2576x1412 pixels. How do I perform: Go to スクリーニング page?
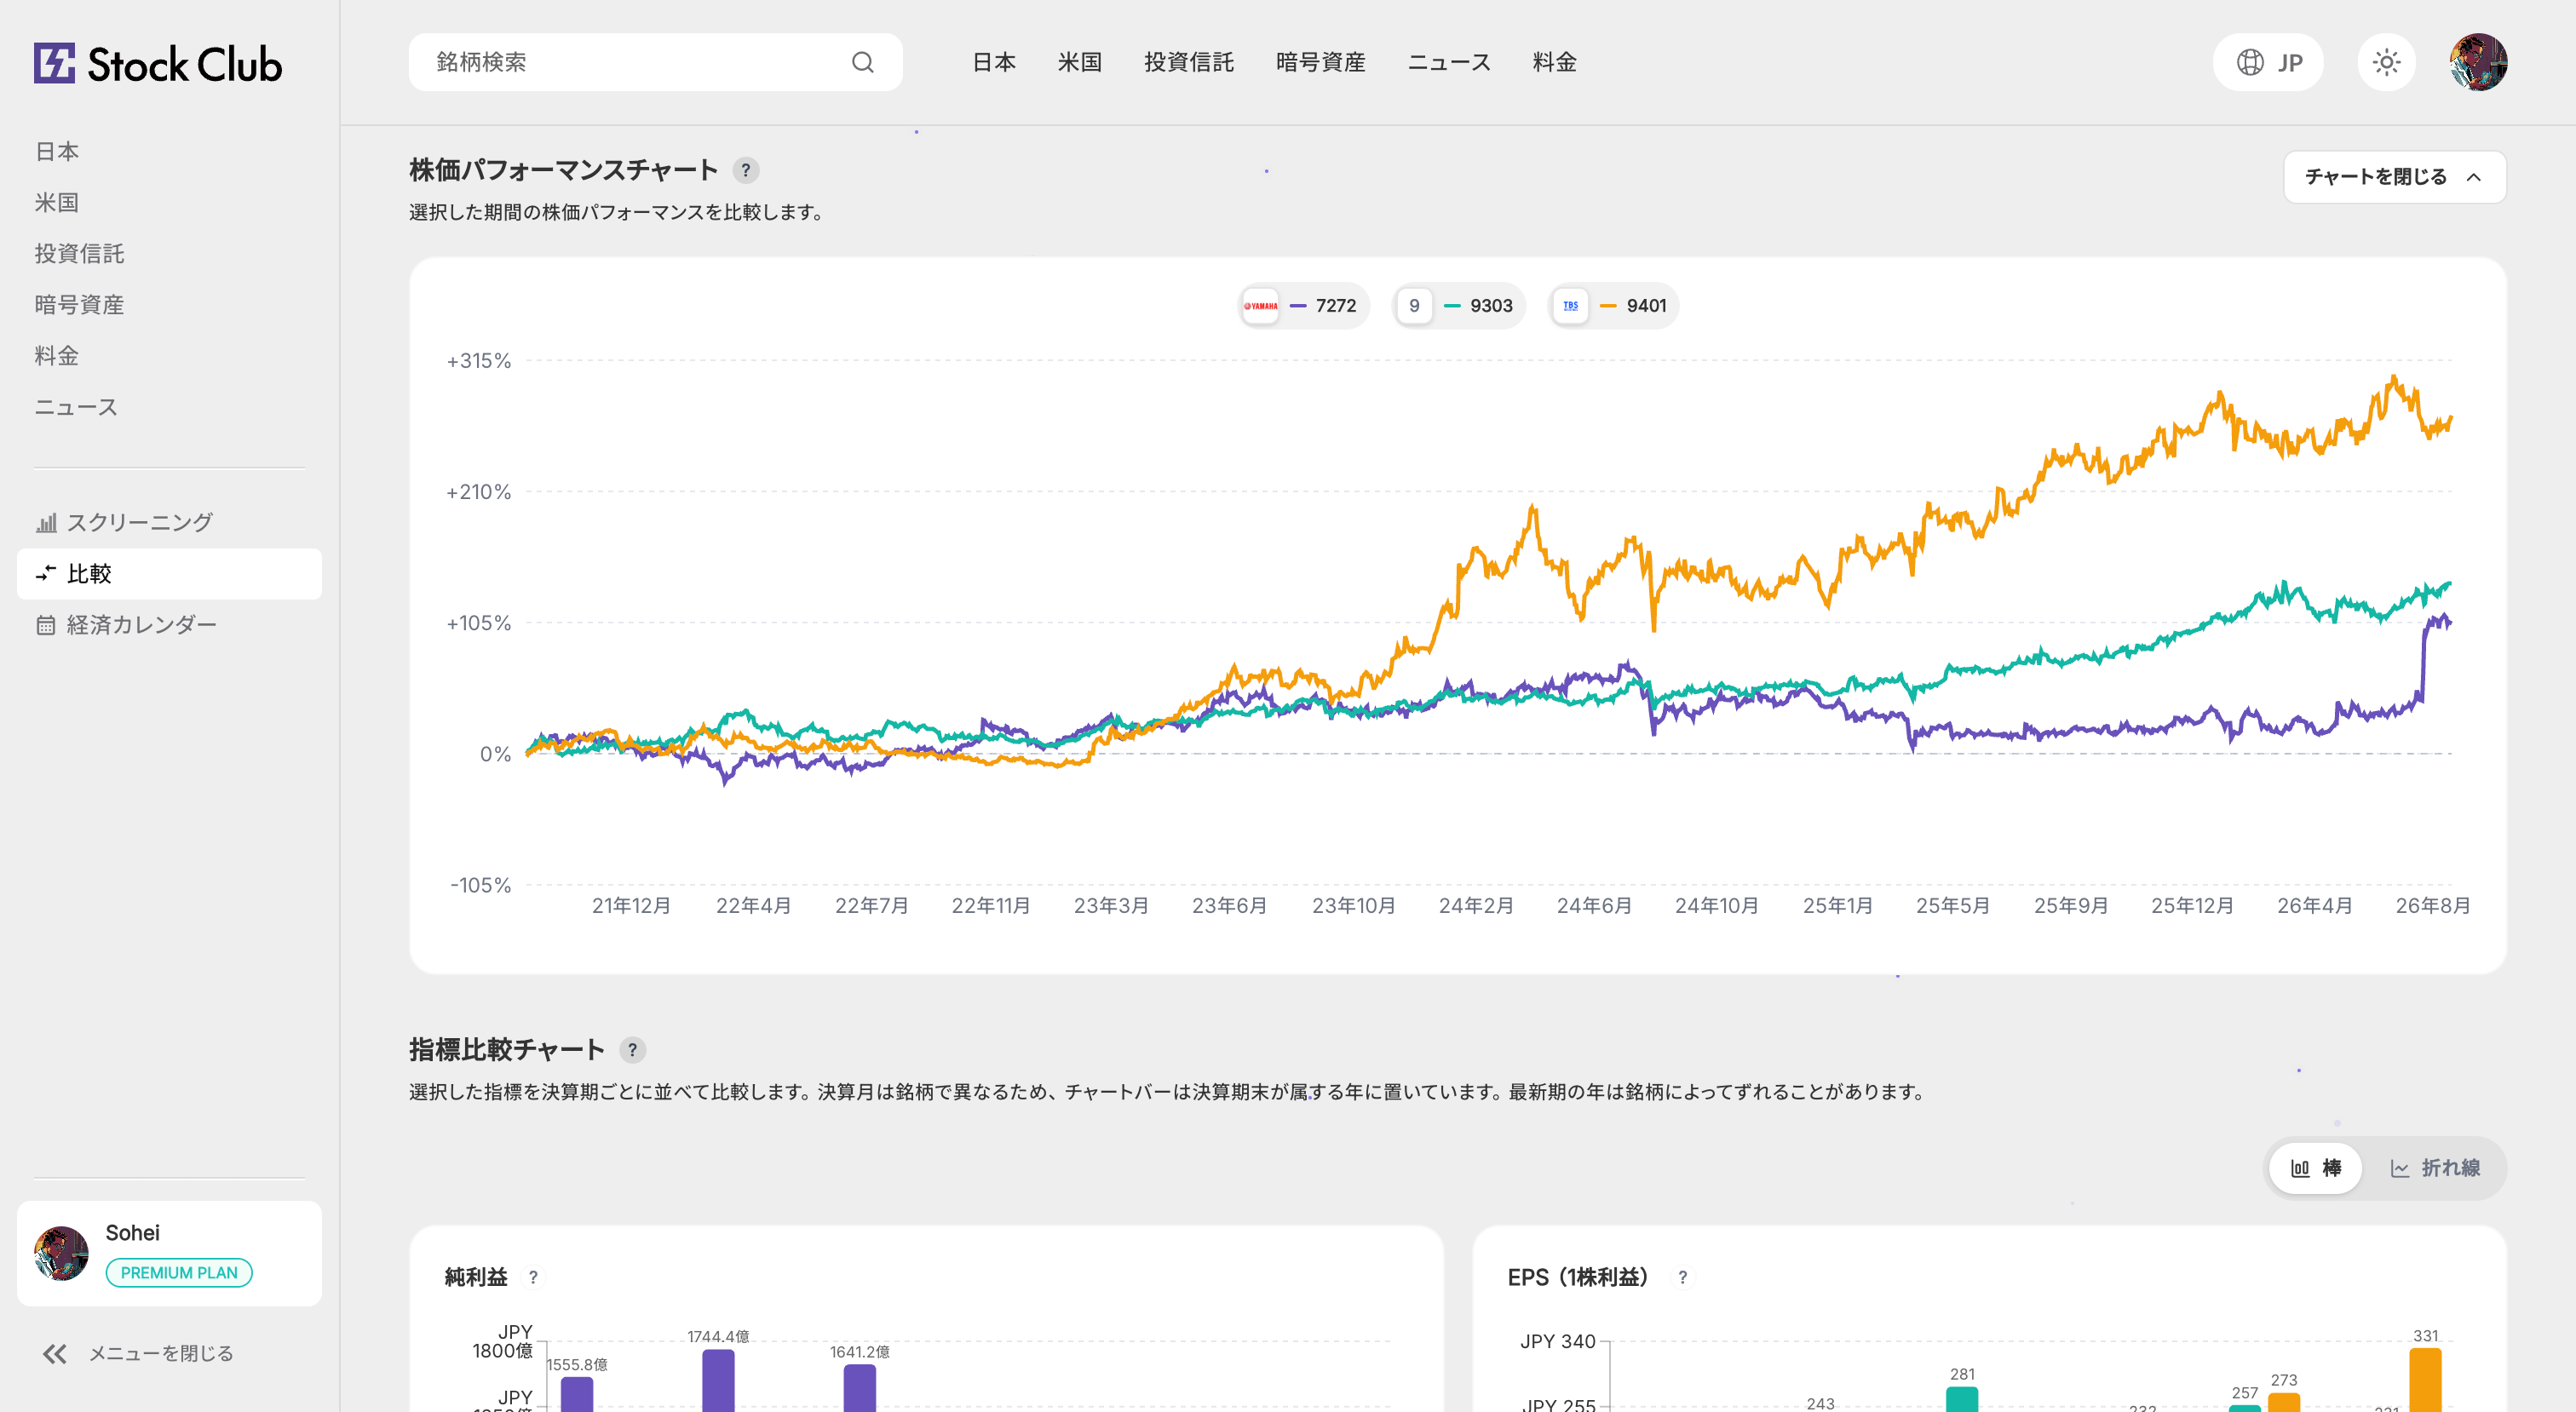[x=169, y=522]
